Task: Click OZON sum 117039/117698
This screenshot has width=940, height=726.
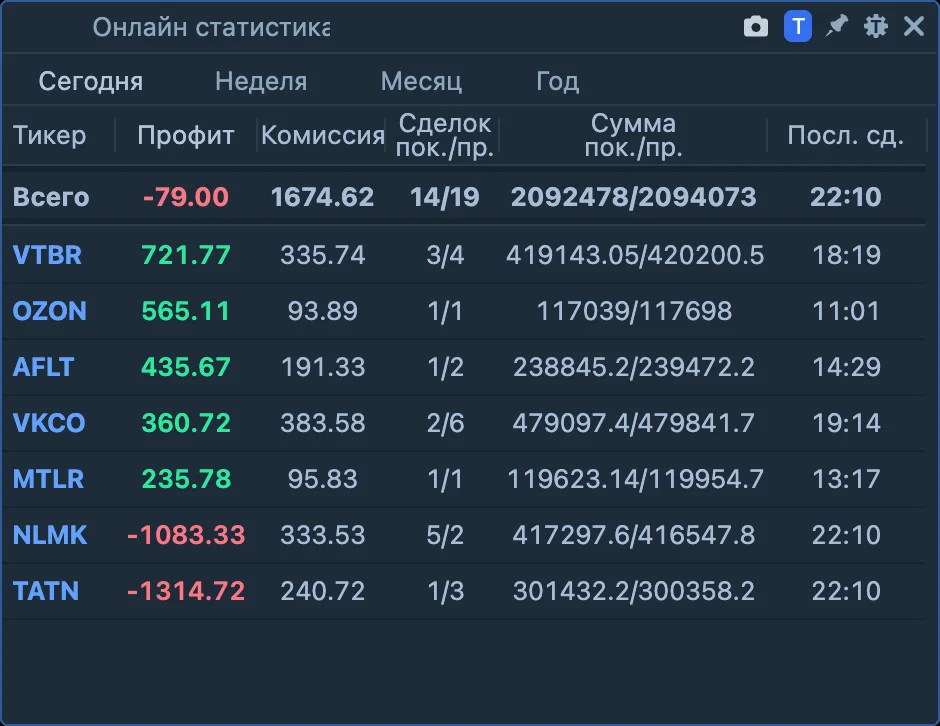Action: (634, 311)
